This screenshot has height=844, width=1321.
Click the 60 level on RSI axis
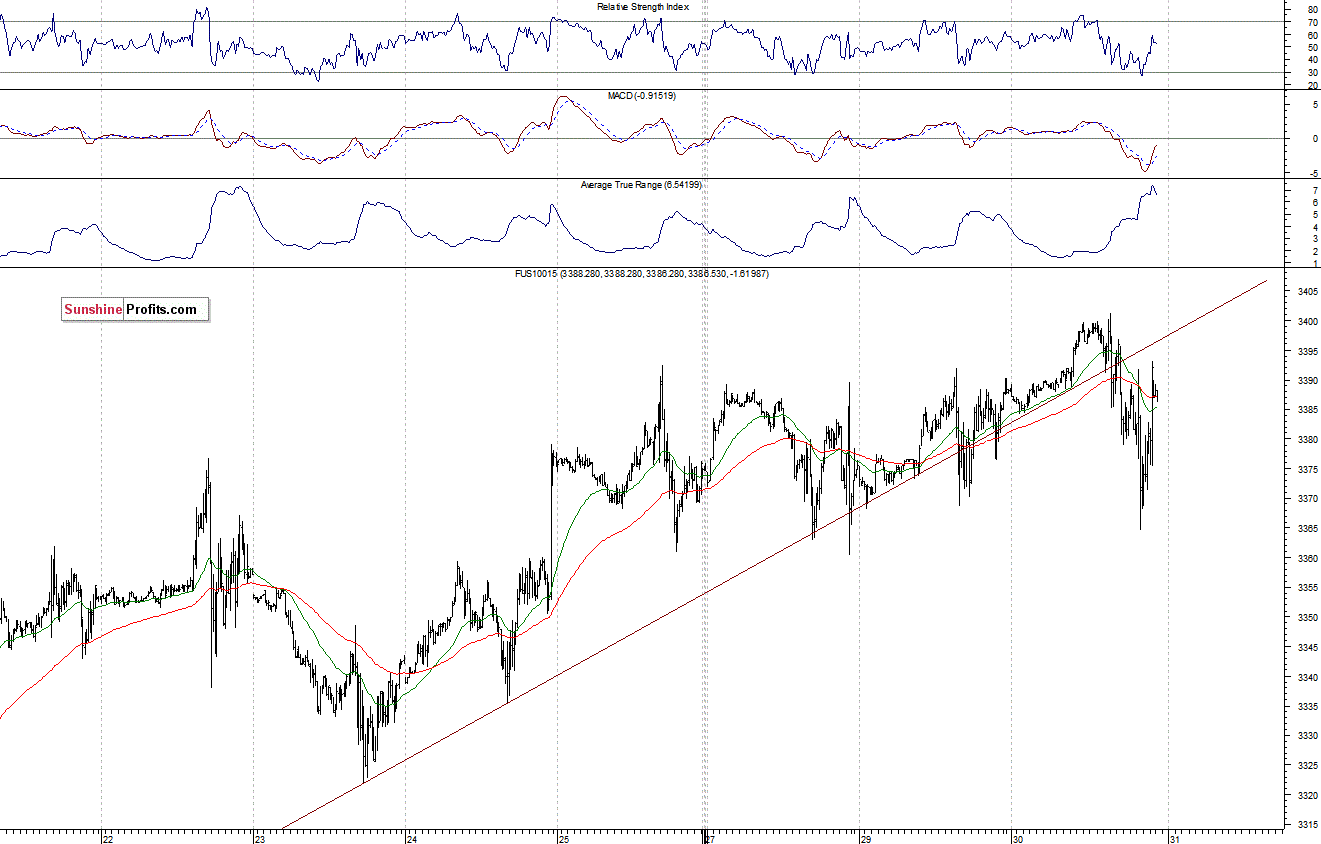click(1311, 35)
